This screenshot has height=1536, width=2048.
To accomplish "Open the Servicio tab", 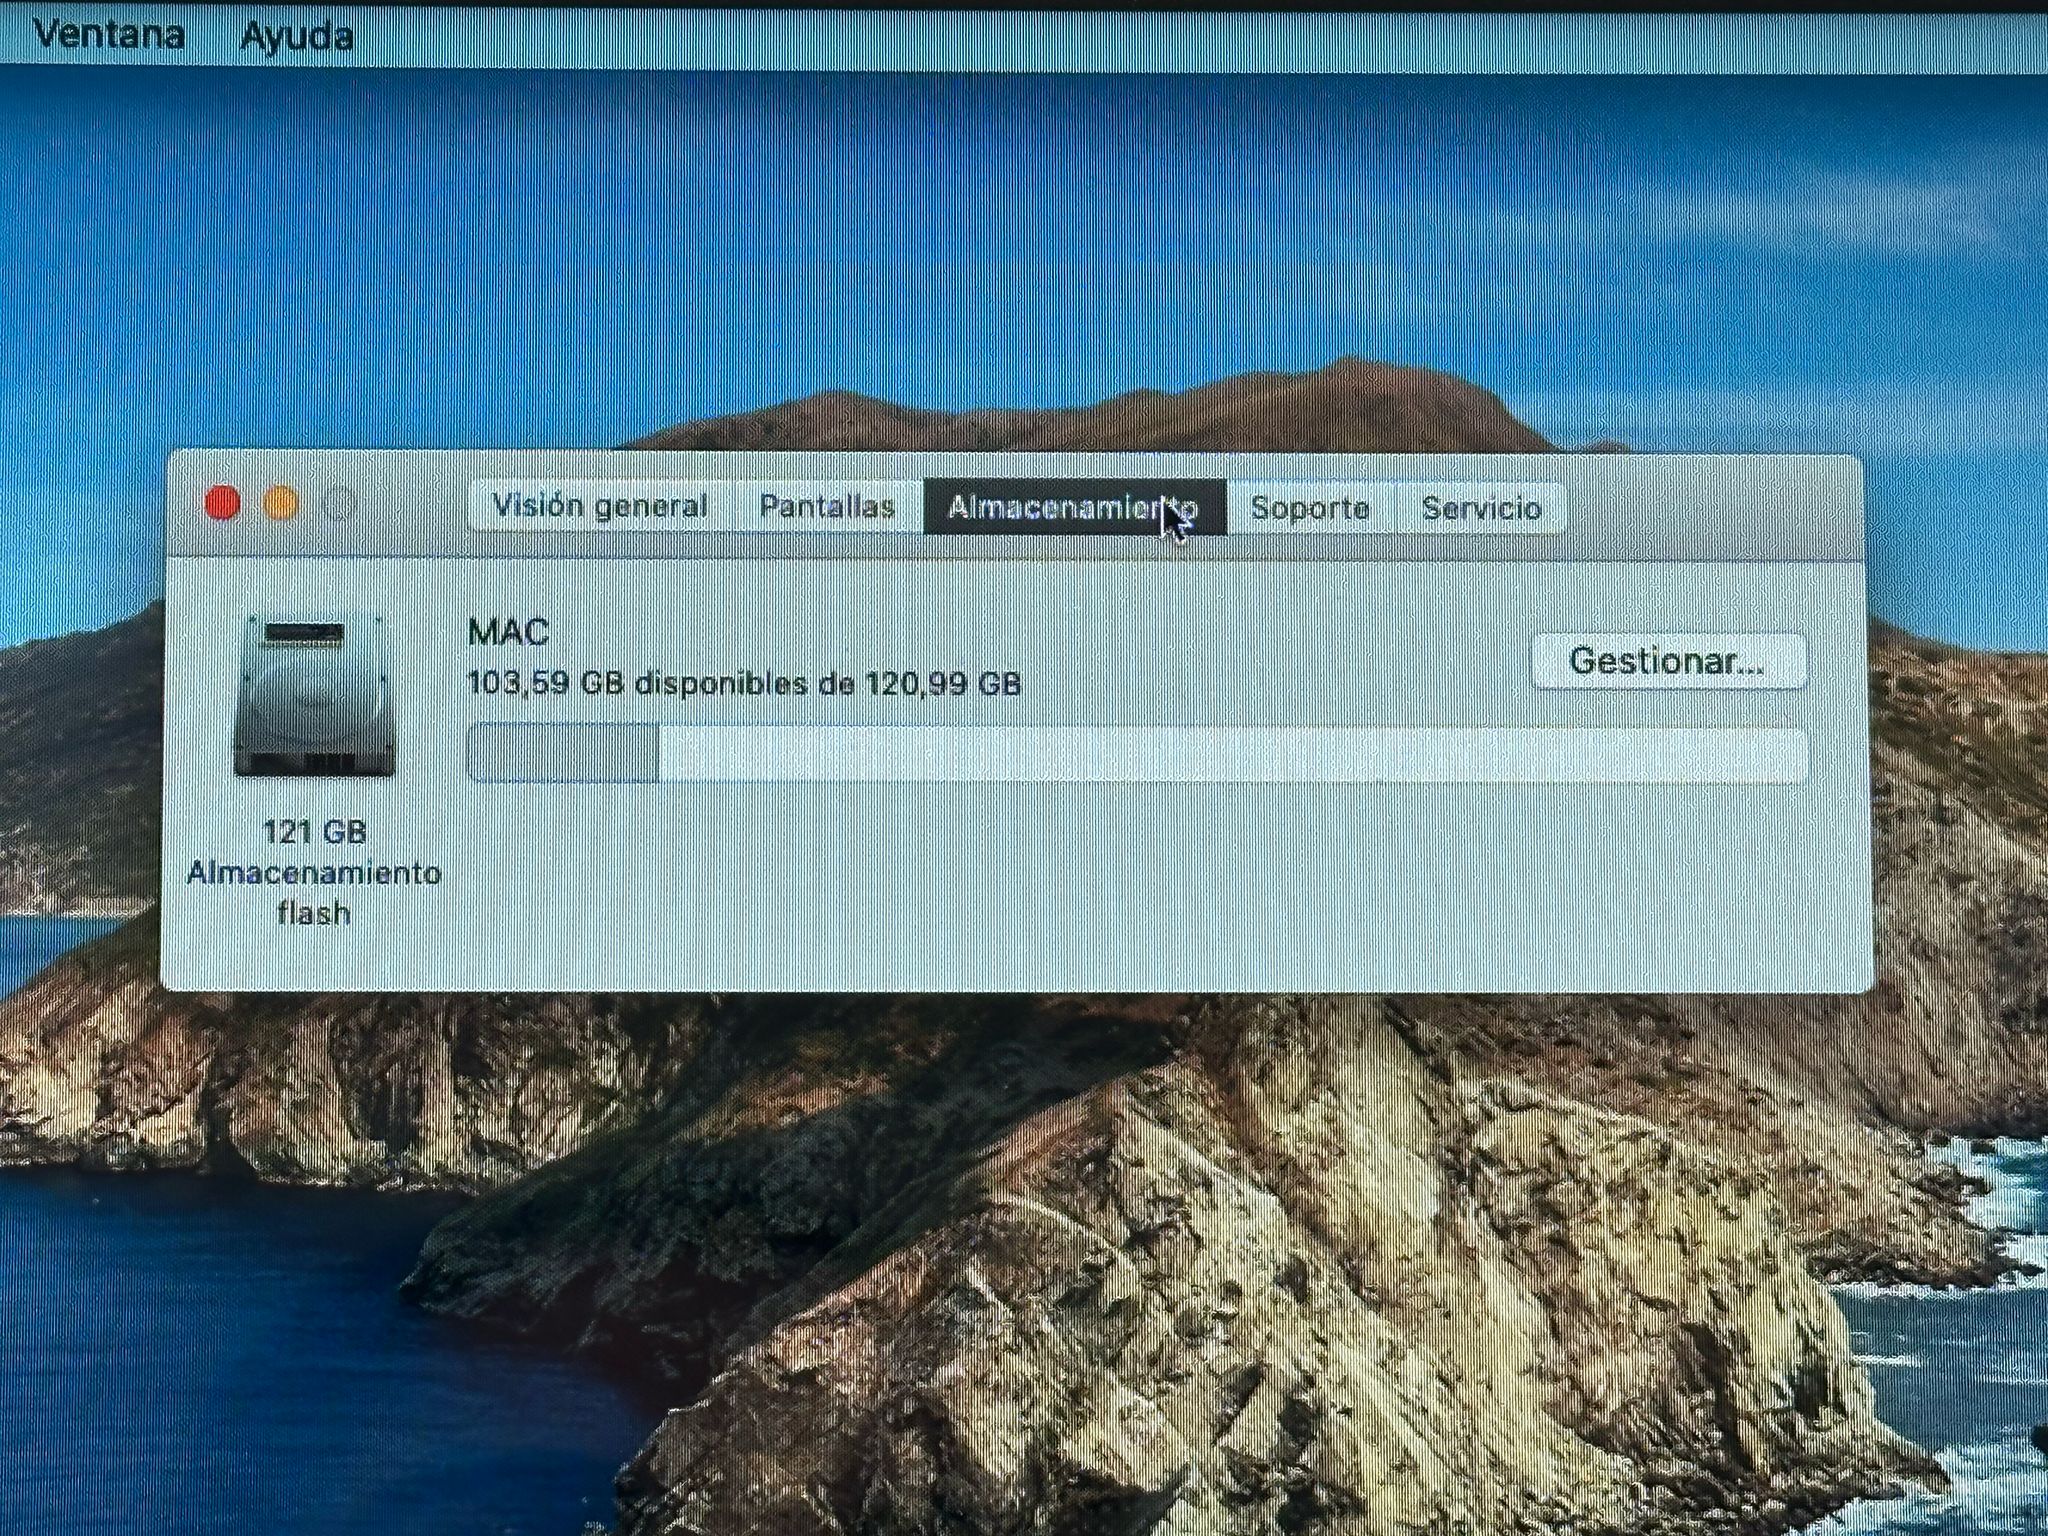I will point(1481,508).
